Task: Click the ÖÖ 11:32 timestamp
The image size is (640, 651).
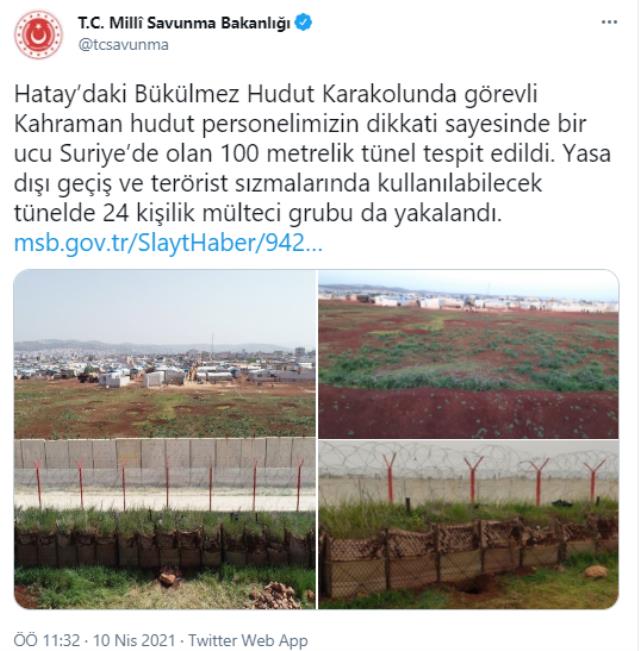Action: coord(47,640)
